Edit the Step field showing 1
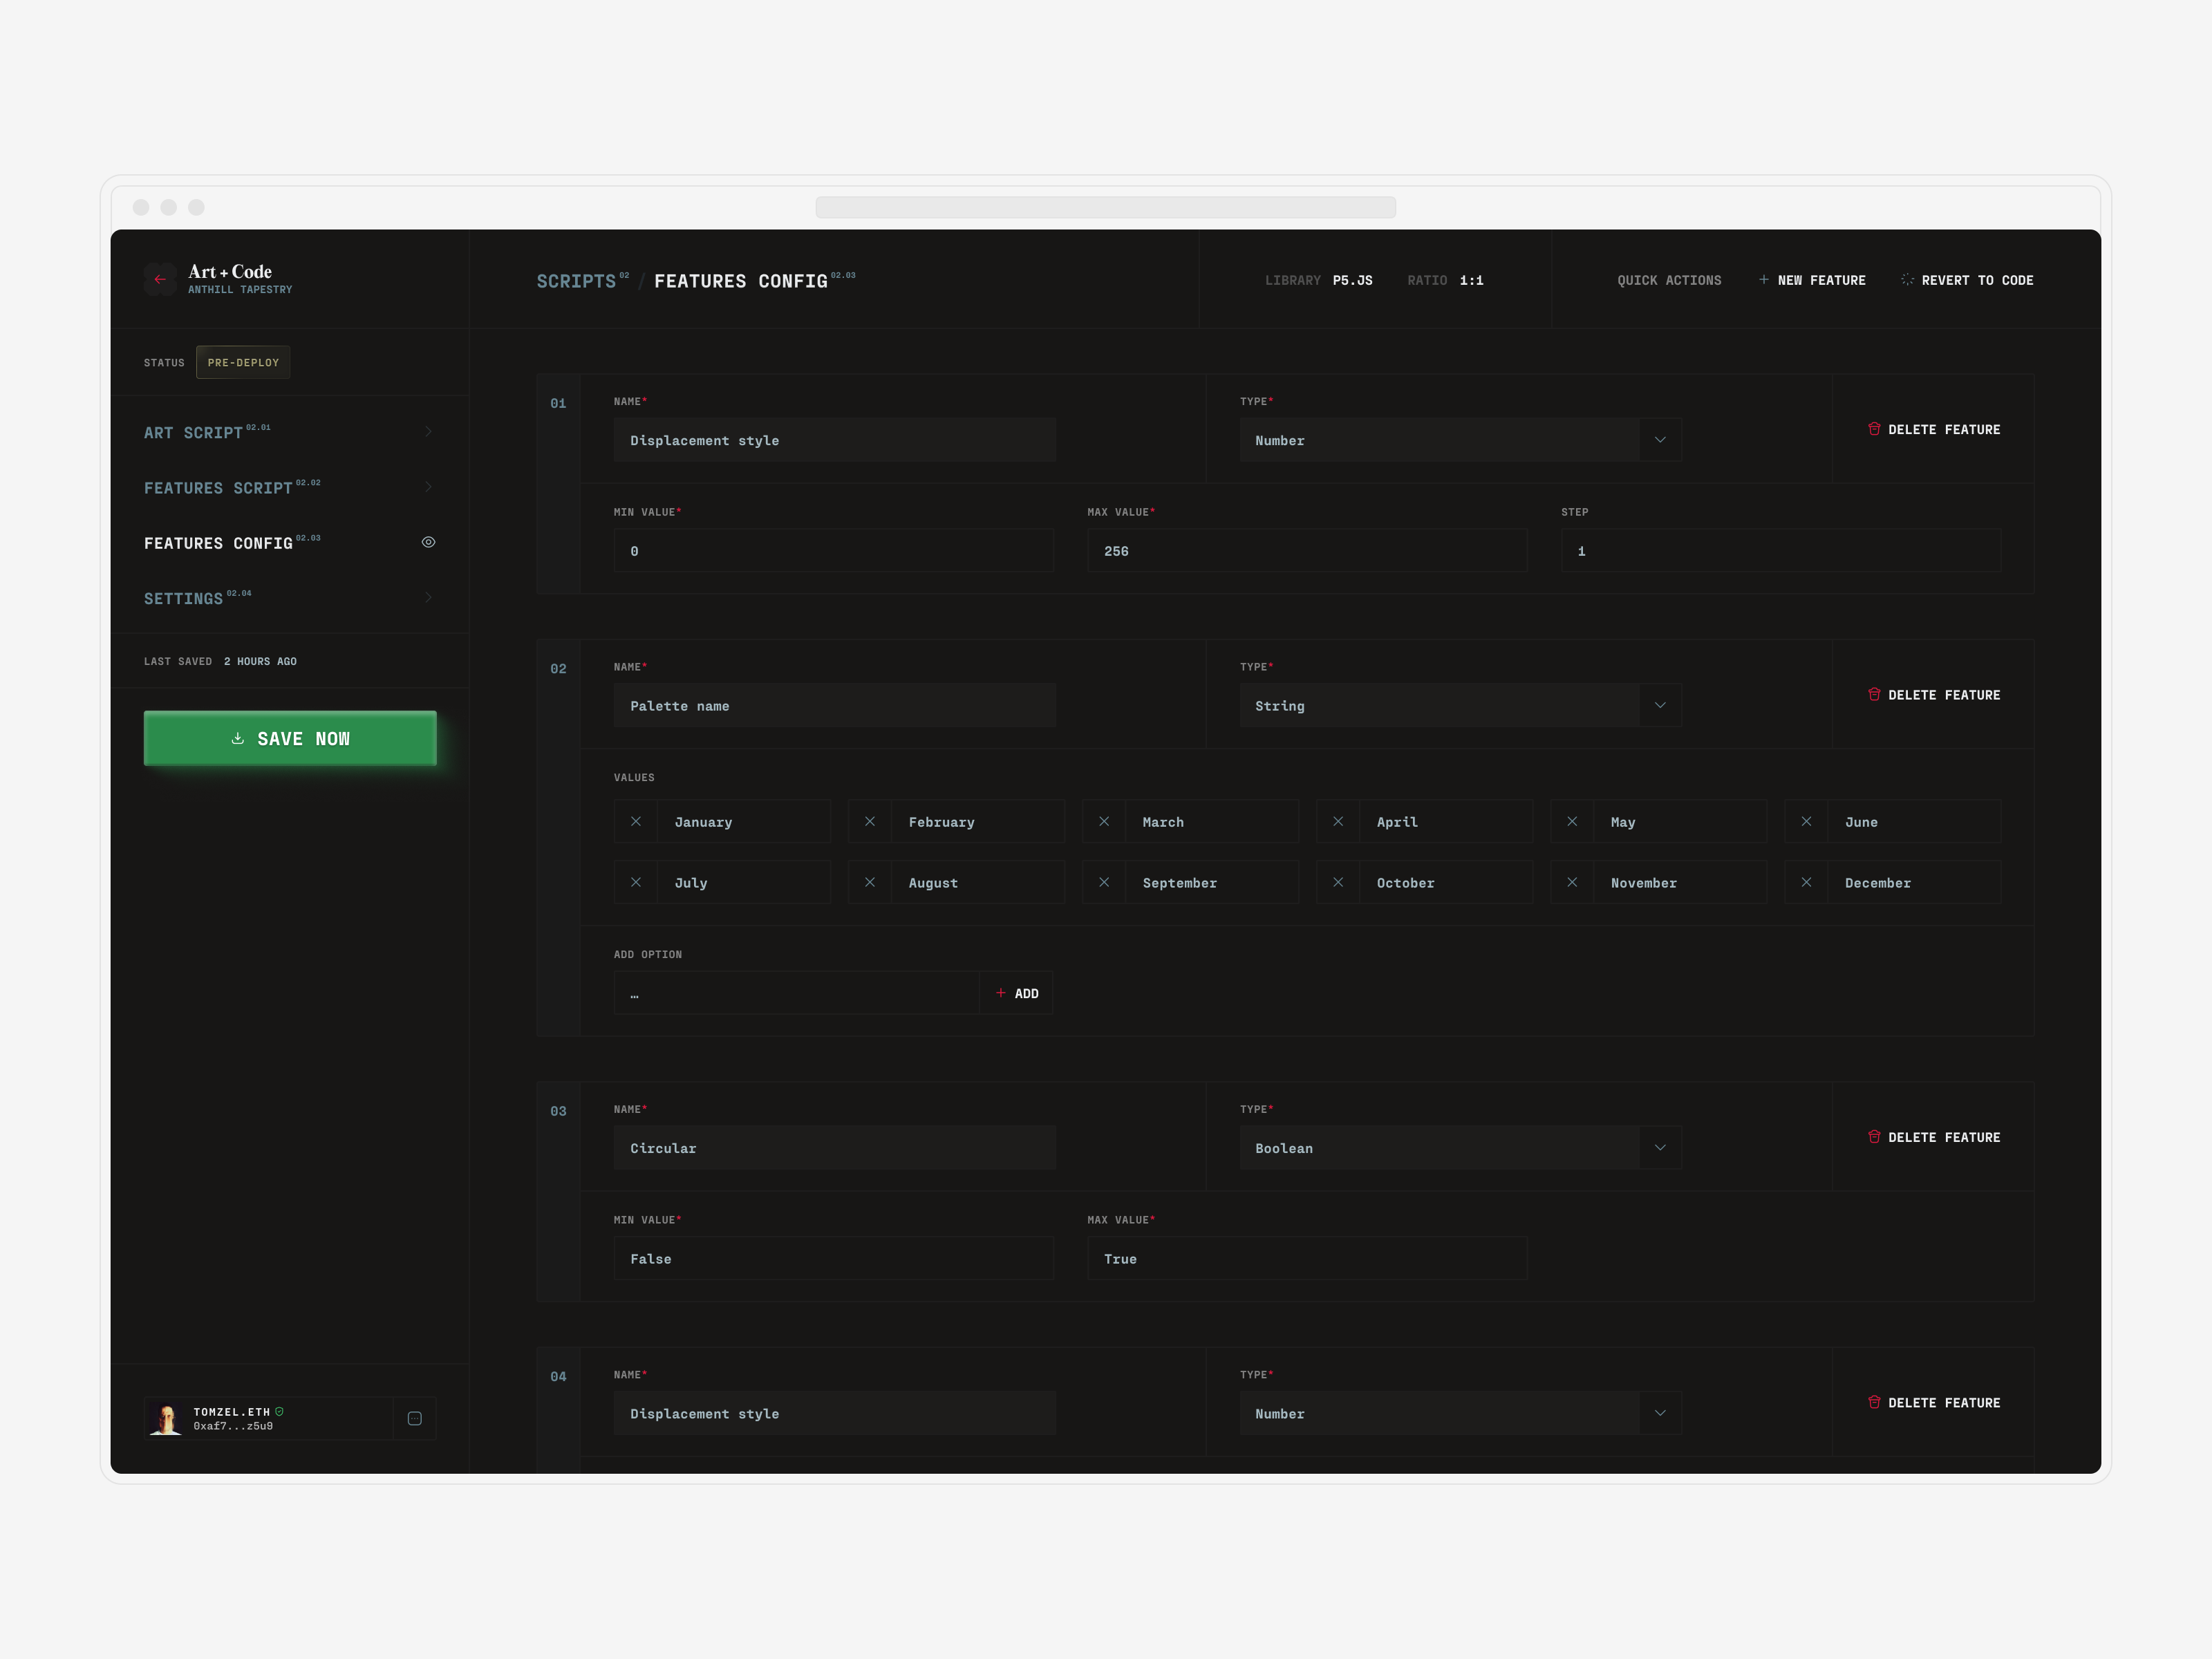The height and width of the screenshot is (1659, 2212). (1781, 550)
